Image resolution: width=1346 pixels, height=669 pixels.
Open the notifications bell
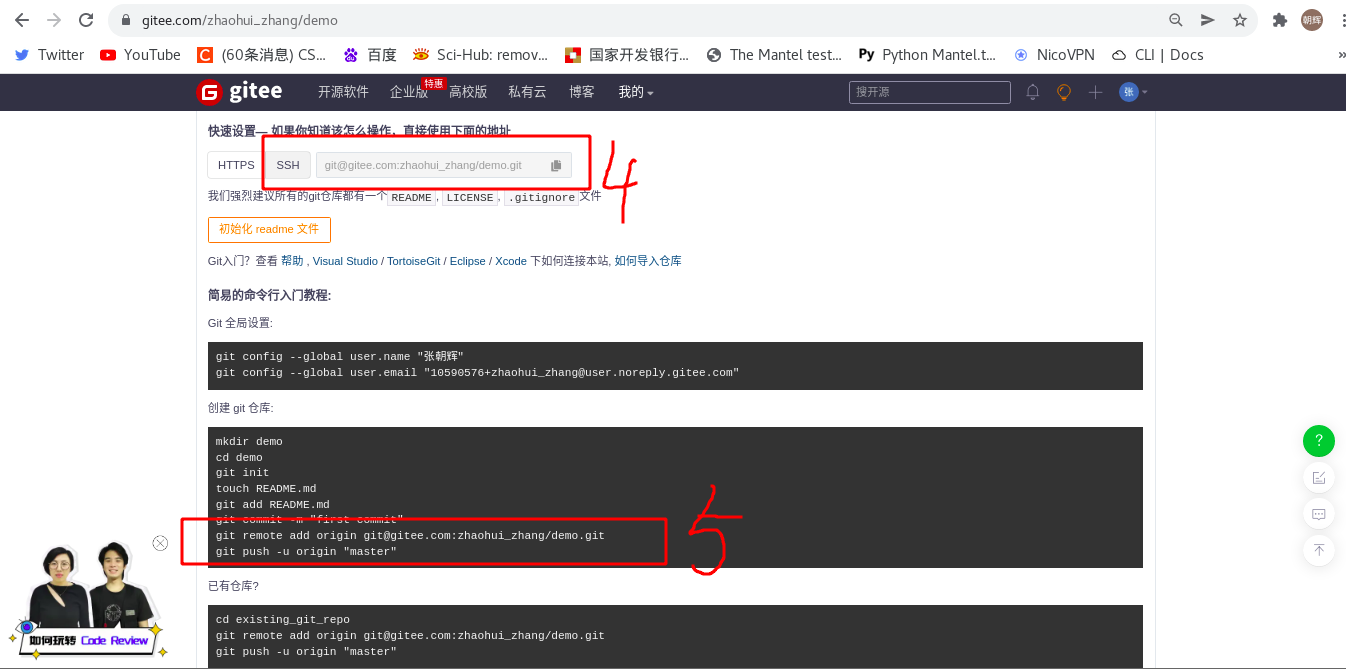(1033, 92)
